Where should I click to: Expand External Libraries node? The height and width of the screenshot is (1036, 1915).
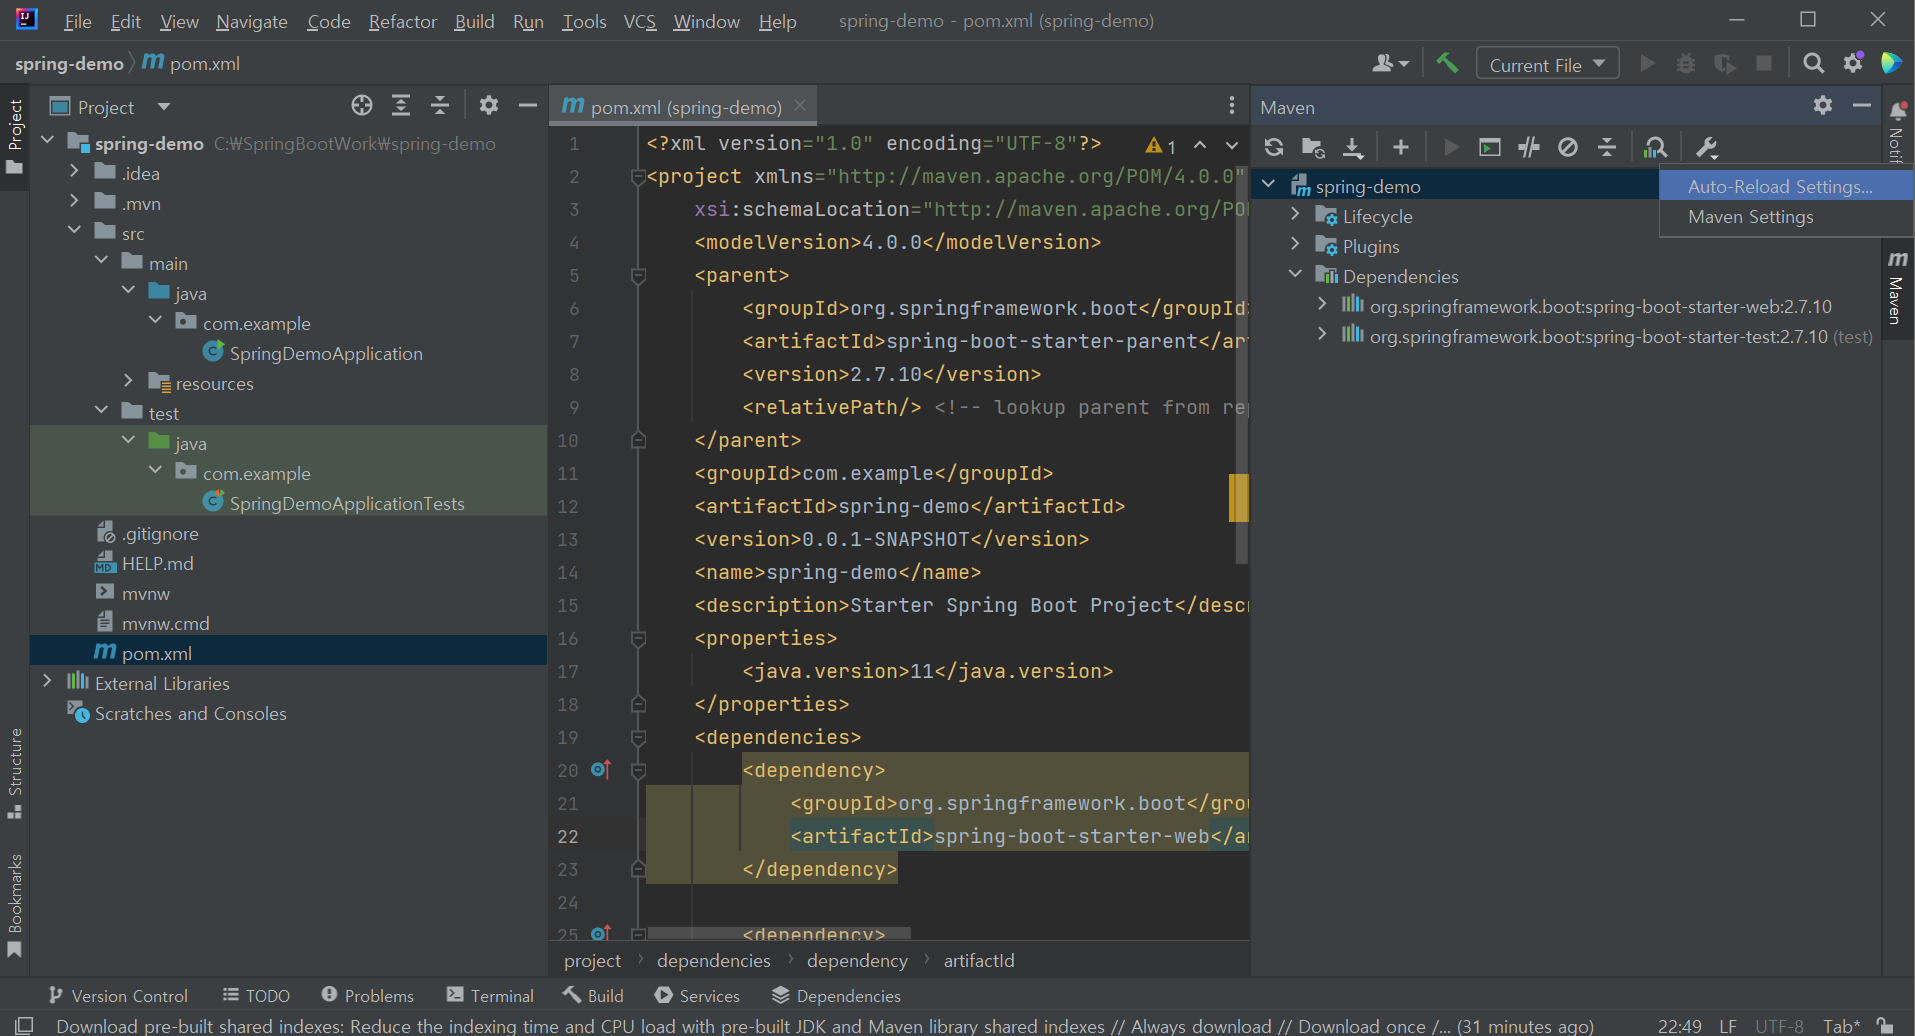coord(47,682)
